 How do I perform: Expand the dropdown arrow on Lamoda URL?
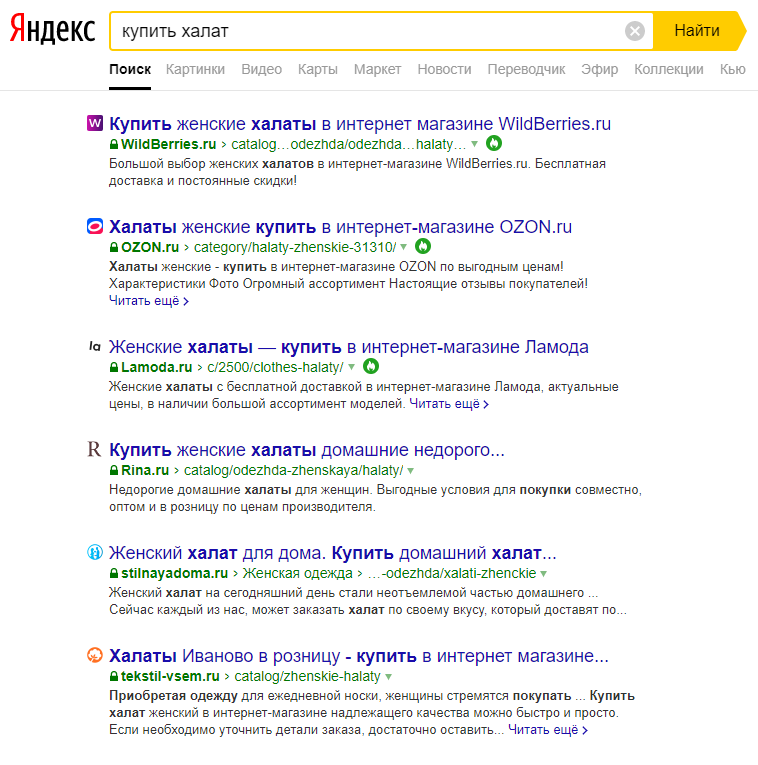351,367
